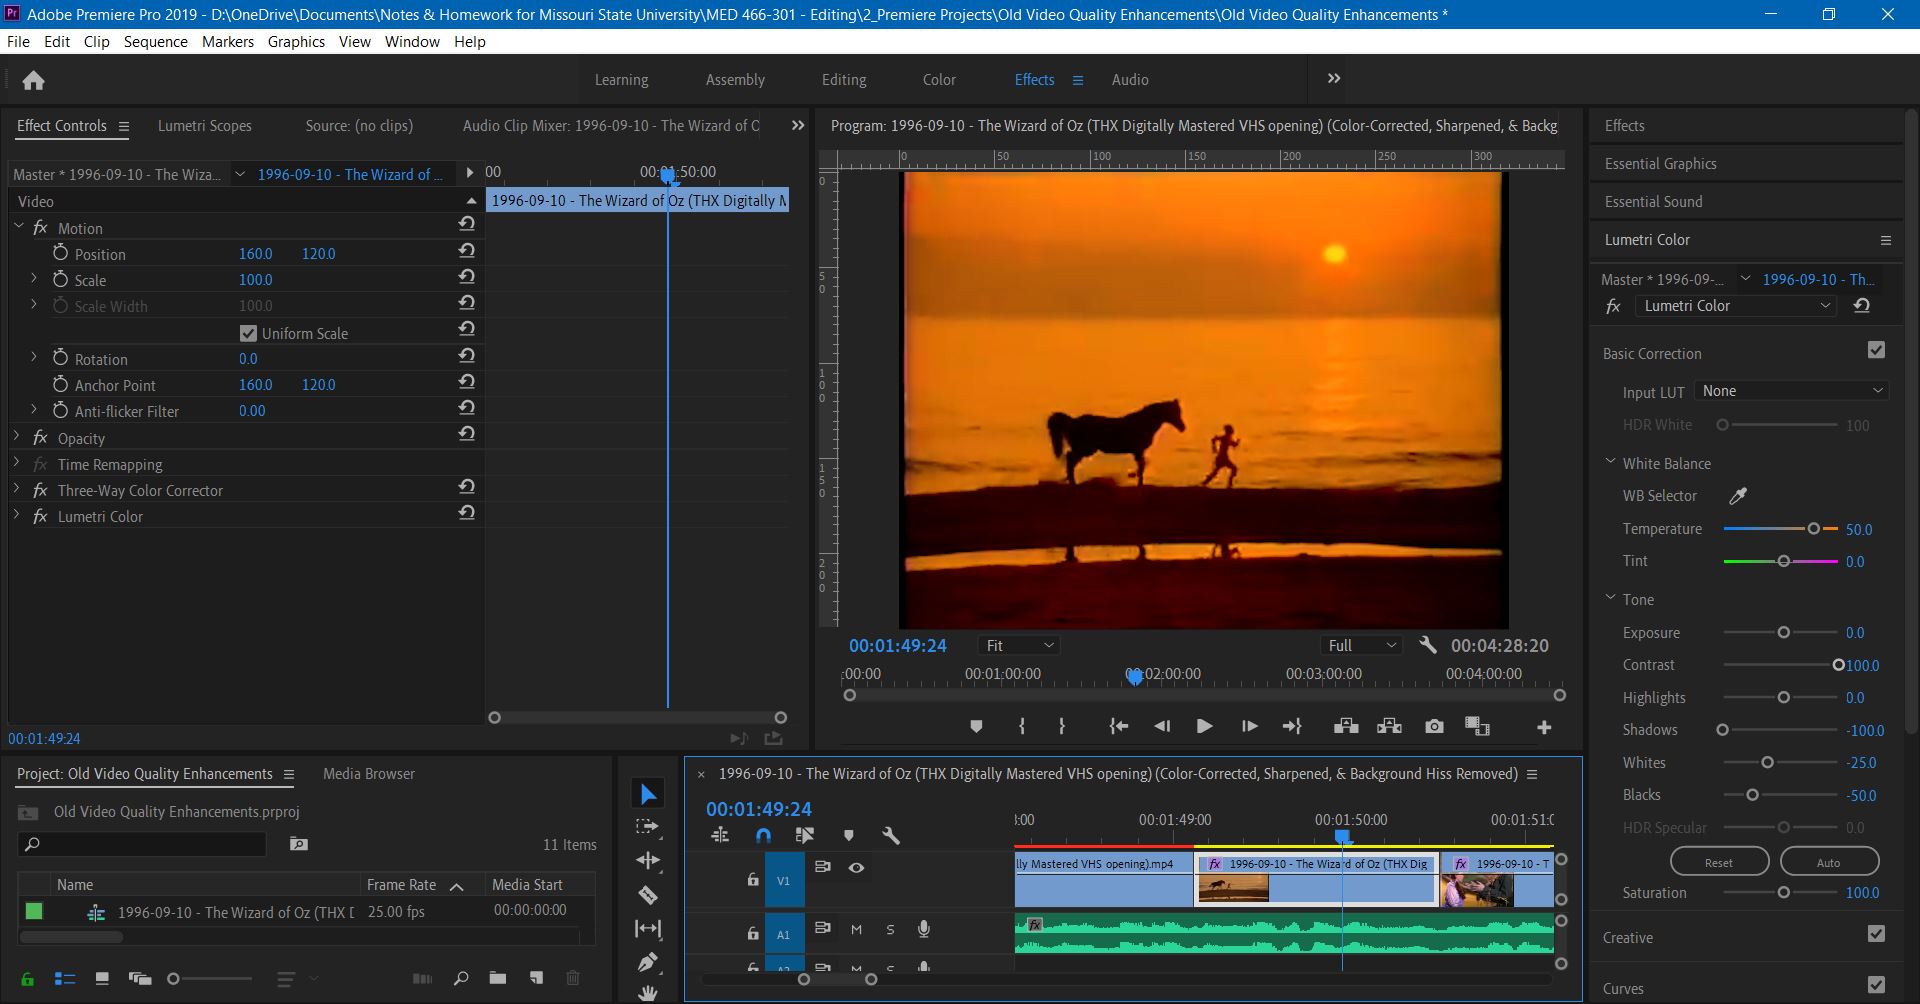Image resolution: width=1920 pixels, height=1004 pixels.
Task: Click the Home icon
Action: click(33, 80)
